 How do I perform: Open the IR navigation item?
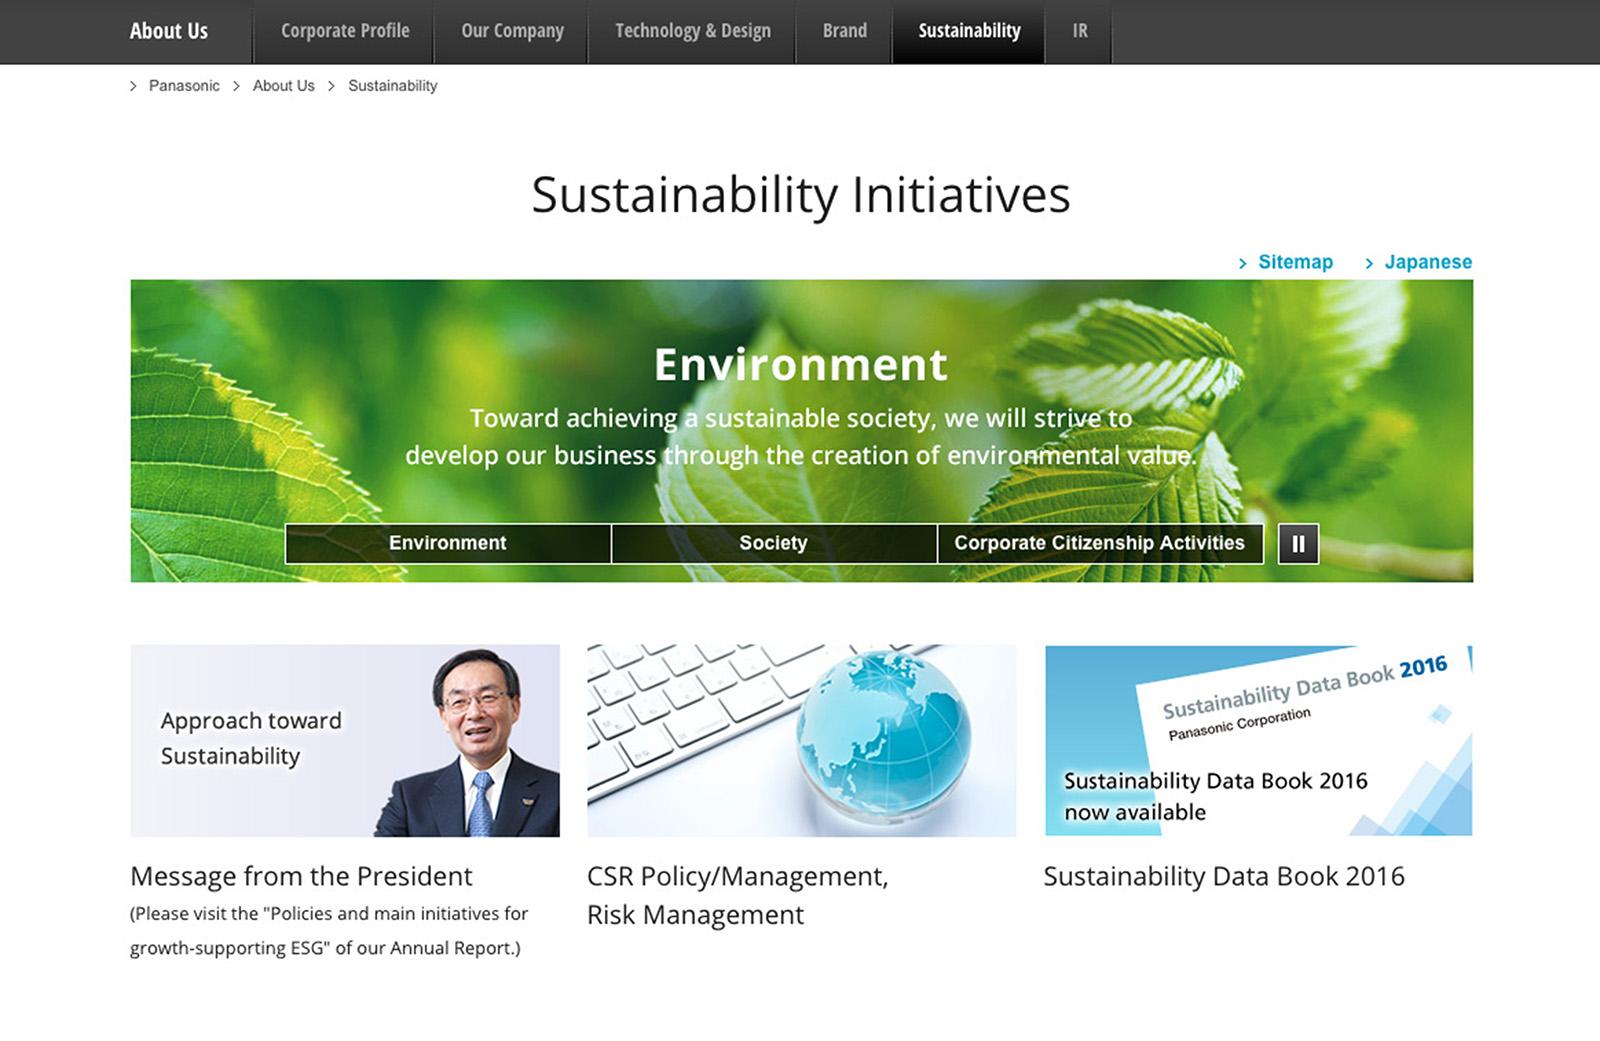pyautogui.click(x=1079, y=31)
